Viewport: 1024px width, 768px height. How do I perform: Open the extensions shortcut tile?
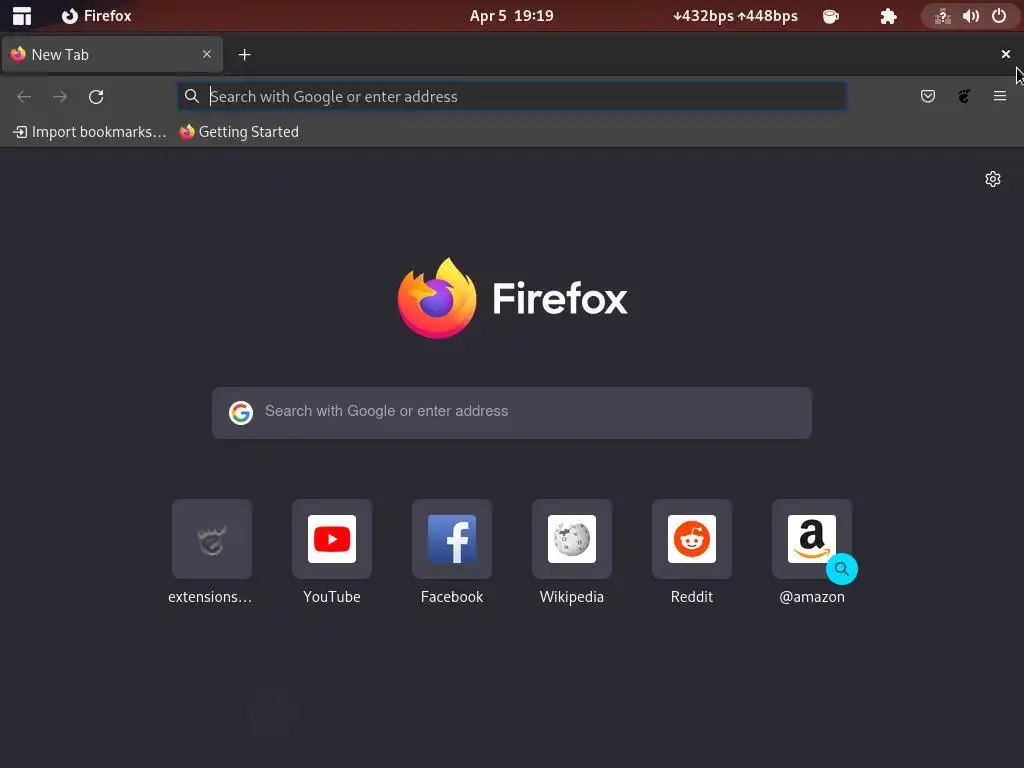pyautogui.click(x=210, y=552)
